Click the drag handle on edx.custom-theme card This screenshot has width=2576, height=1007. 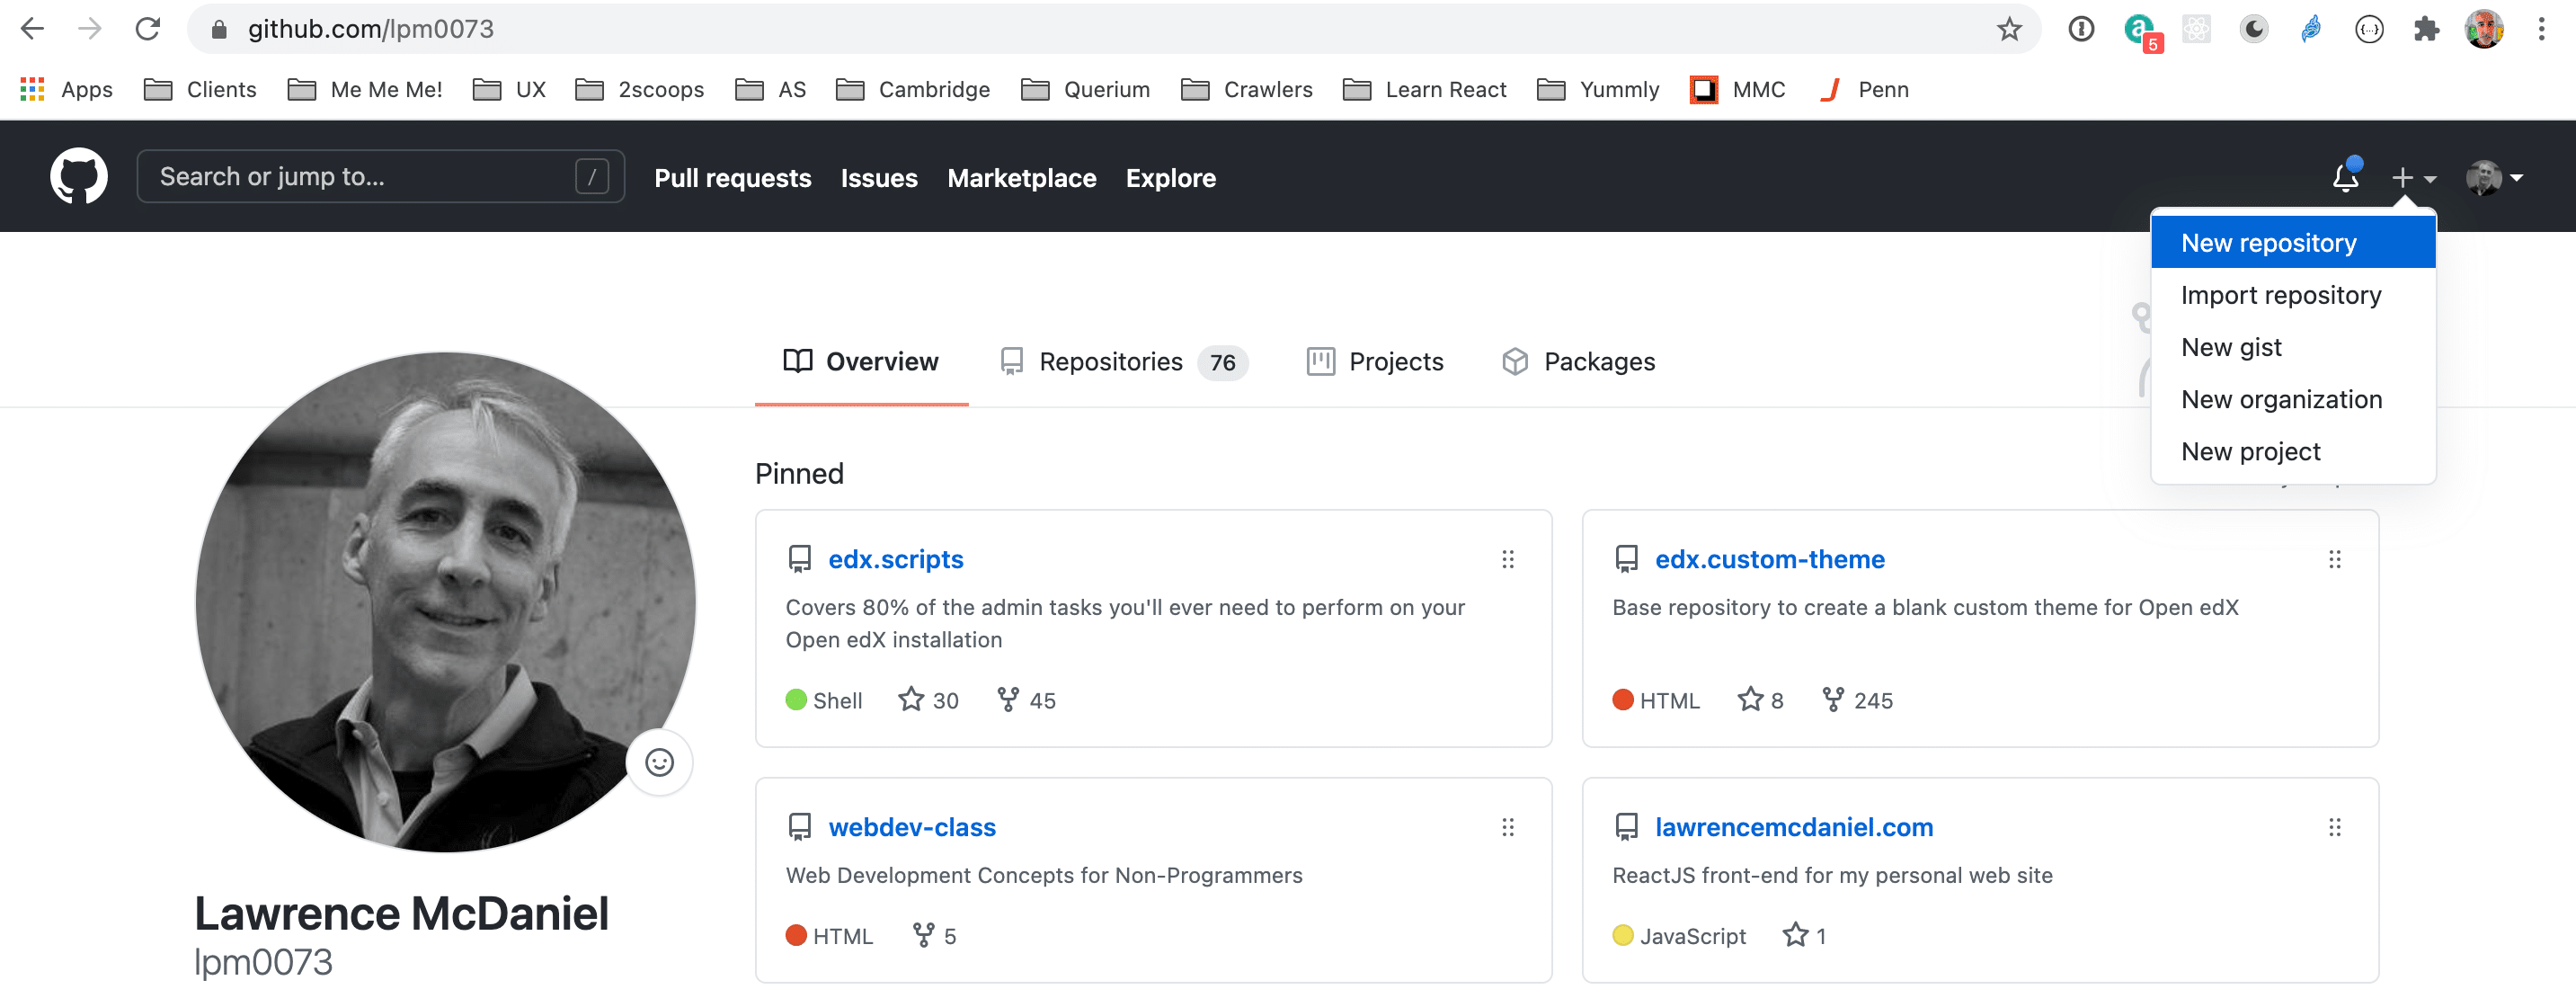[x=2335, y=560]
